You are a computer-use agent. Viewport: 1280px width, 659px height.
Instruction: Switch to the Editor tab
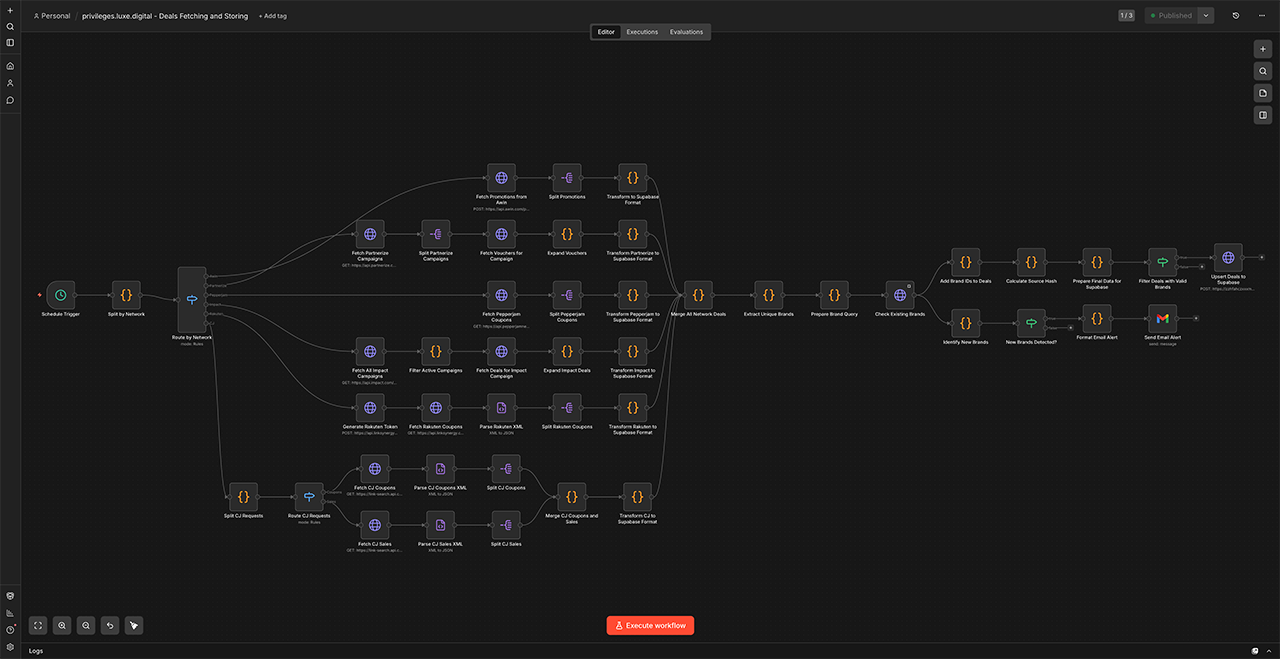tap(606, 32)
